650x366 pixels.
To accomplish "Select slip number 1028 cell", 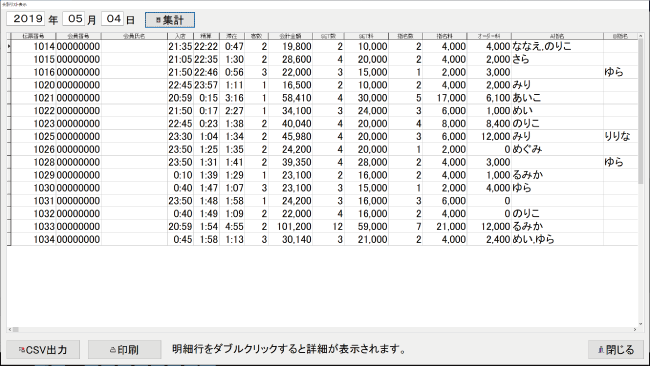I will [x=33, y=162].
